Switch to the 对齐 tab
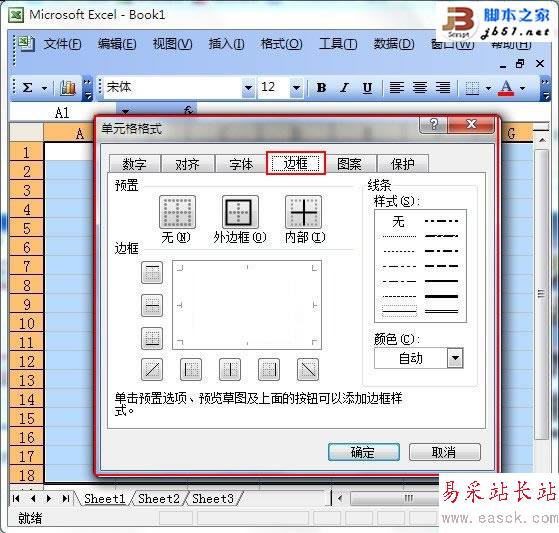 pyautogui.click(x=188, y=164)
